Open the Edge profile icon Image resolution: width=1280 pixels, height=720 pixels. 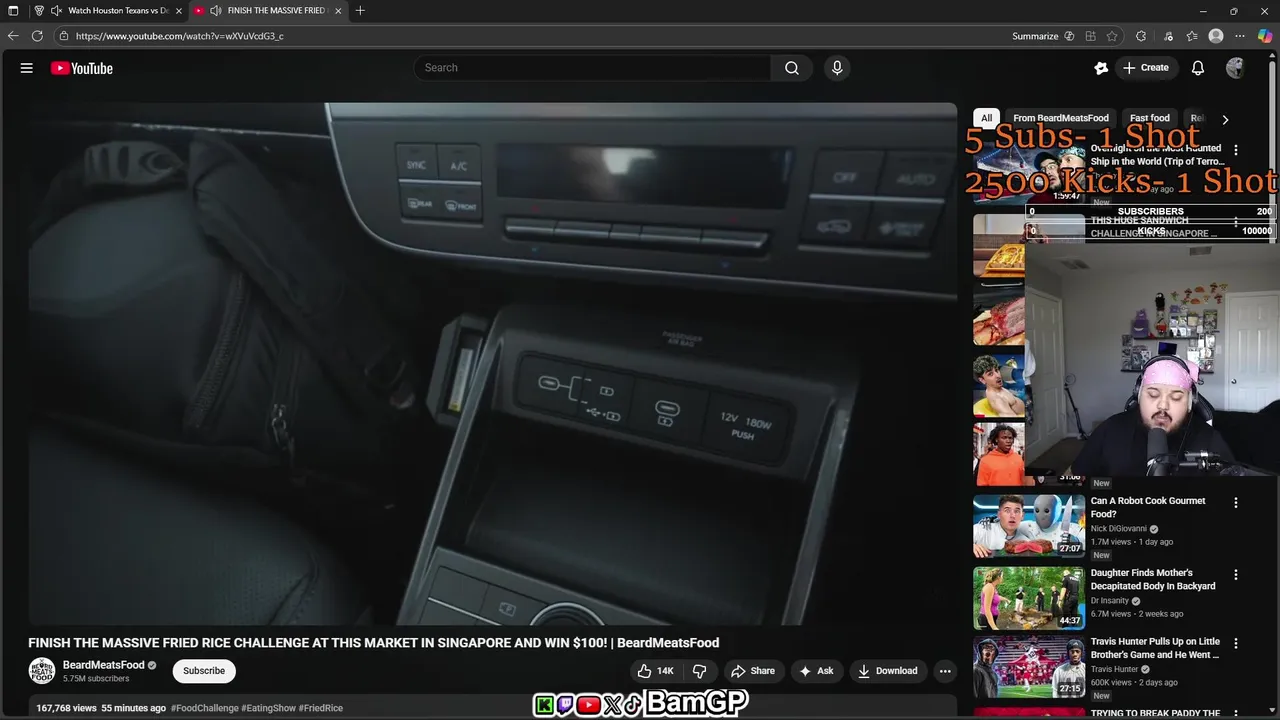(1216, 36)
